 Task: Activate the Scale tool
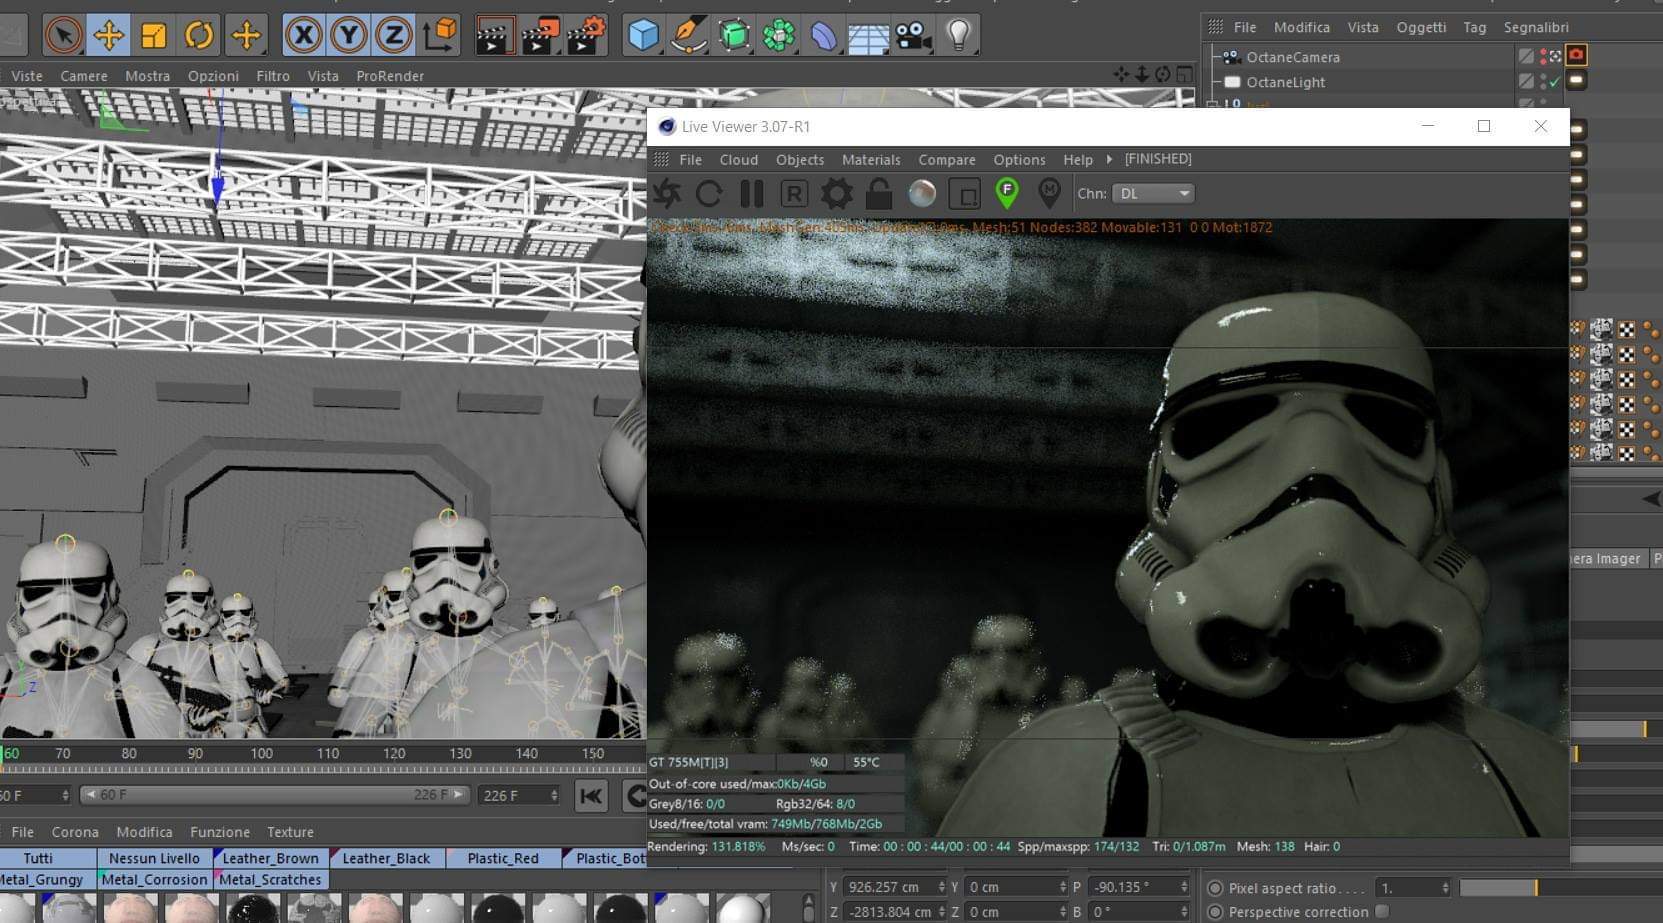click(154, 35)
